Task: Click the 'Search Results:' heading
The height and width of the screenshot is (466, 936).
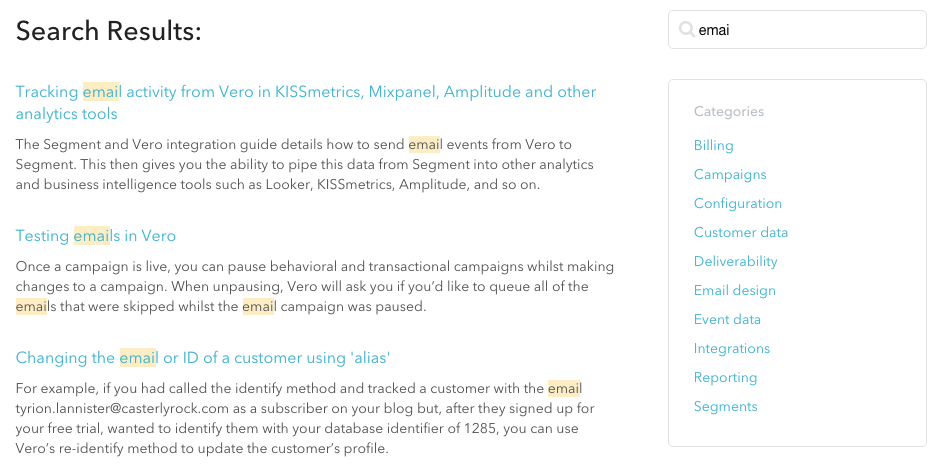Action: click(109, 32)
